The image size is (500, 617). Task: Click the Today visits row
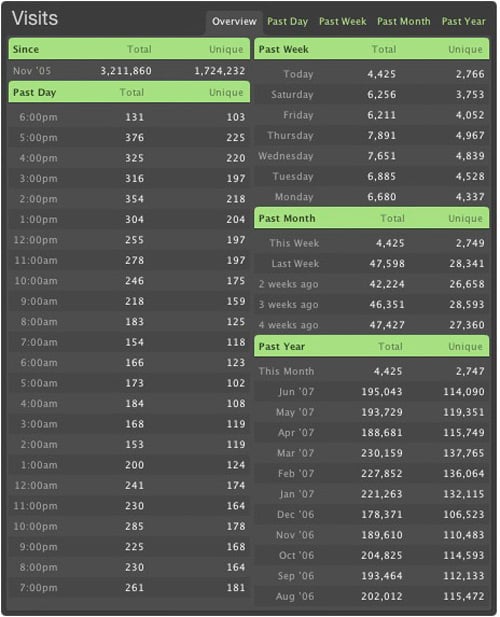[371, 74]
